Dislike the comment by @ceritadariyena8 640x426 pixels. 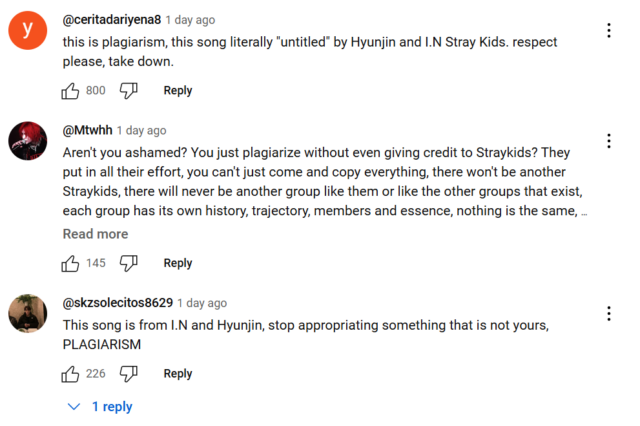pos(128,91)
